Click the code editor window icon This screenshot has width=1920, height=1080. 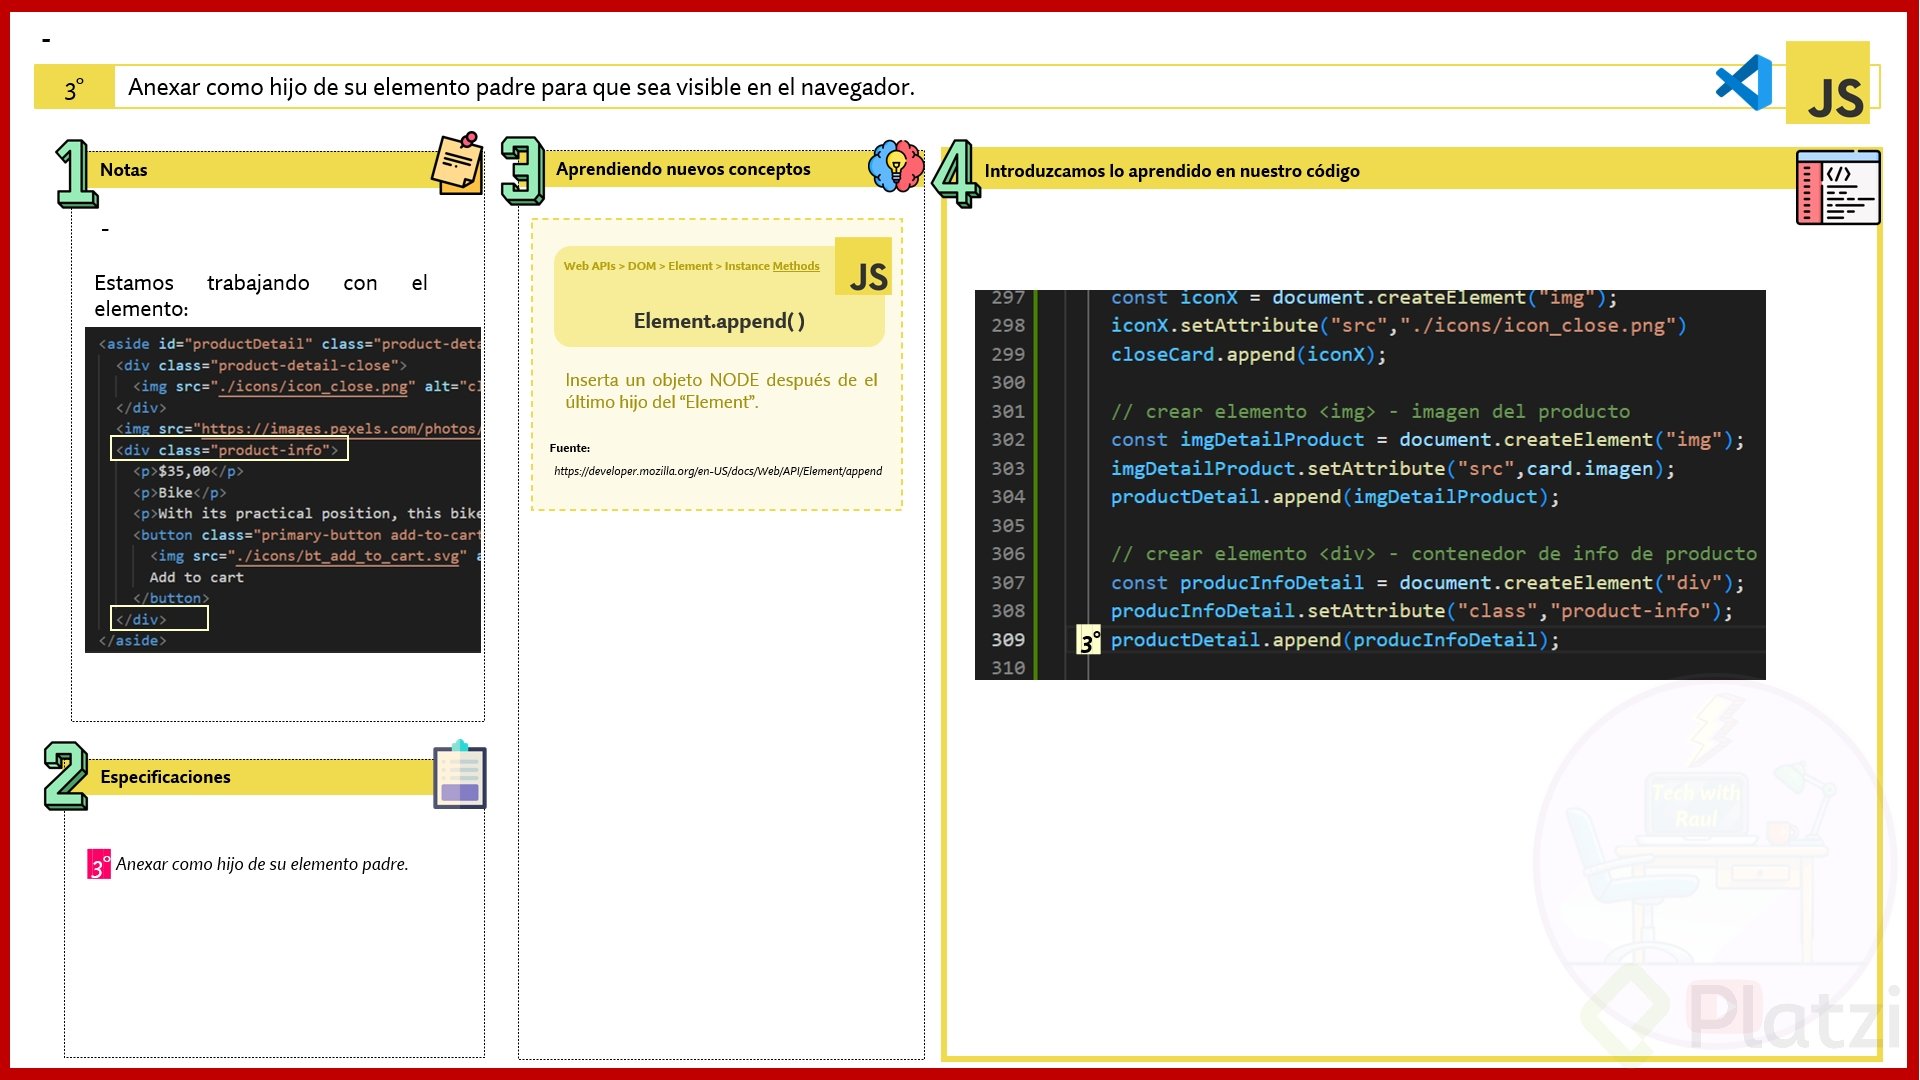point(1837,188)
